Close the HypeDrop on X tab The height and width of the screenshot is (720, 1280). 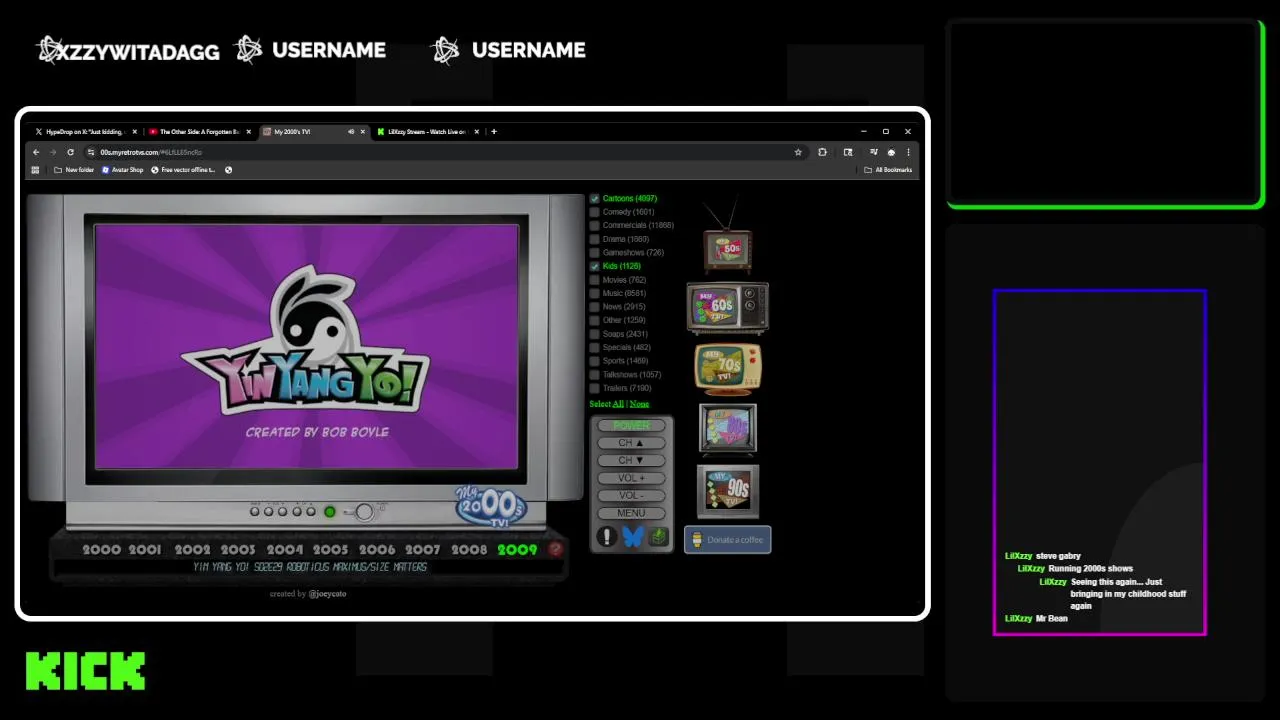click(x=135, y=131)
